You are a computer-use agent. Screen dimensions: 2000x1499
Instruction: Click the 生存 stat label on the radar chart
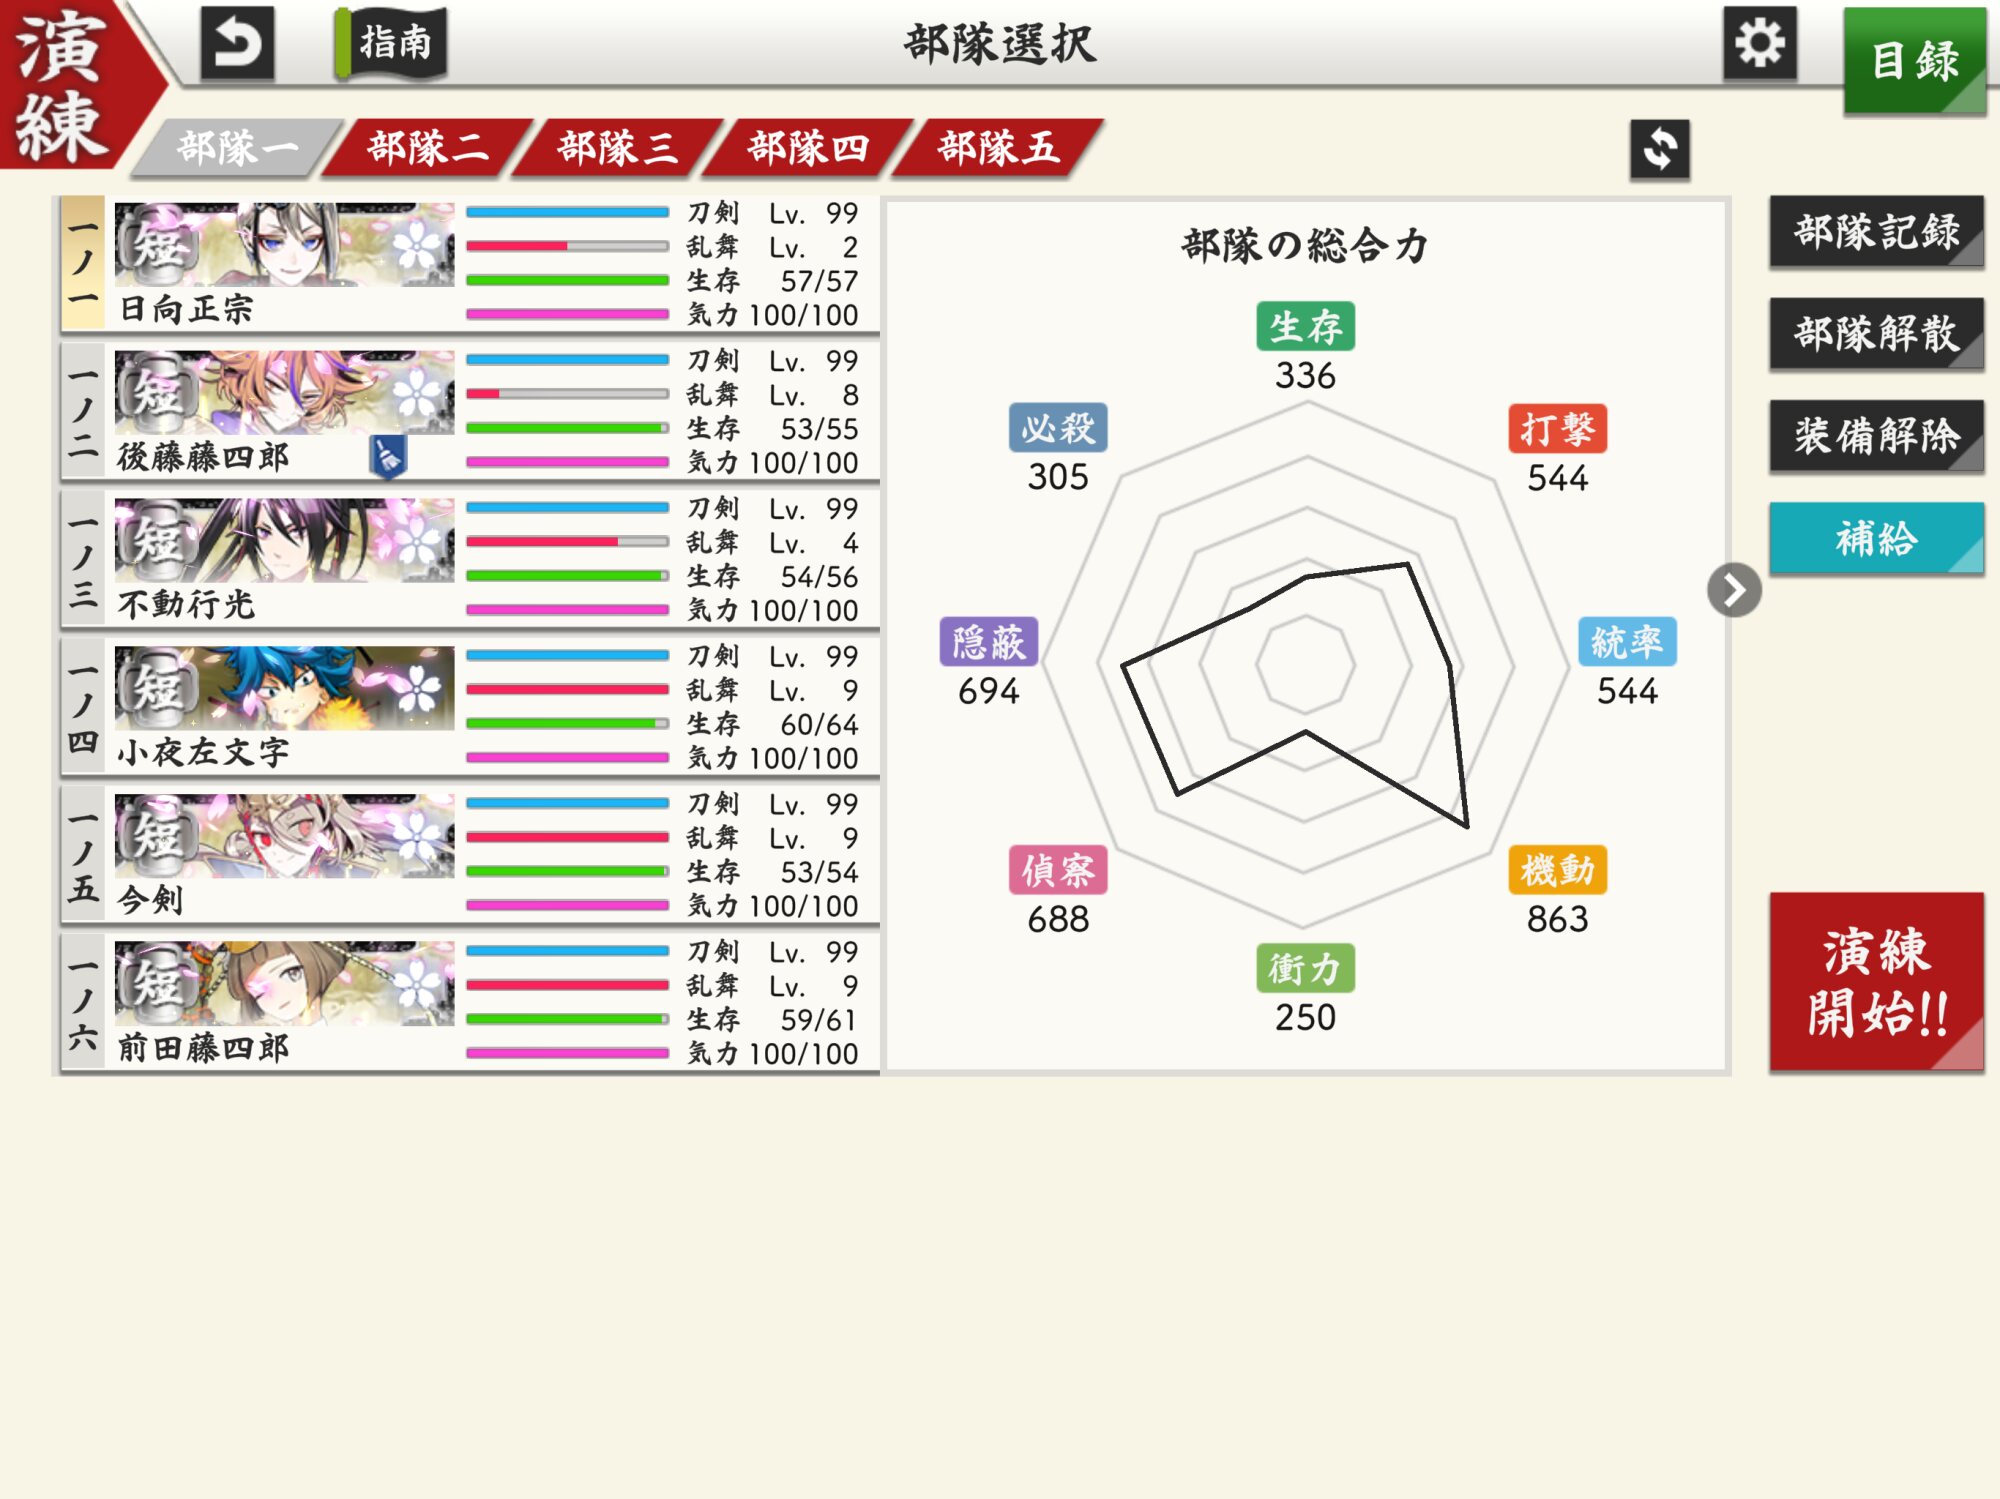[1305, 326]
